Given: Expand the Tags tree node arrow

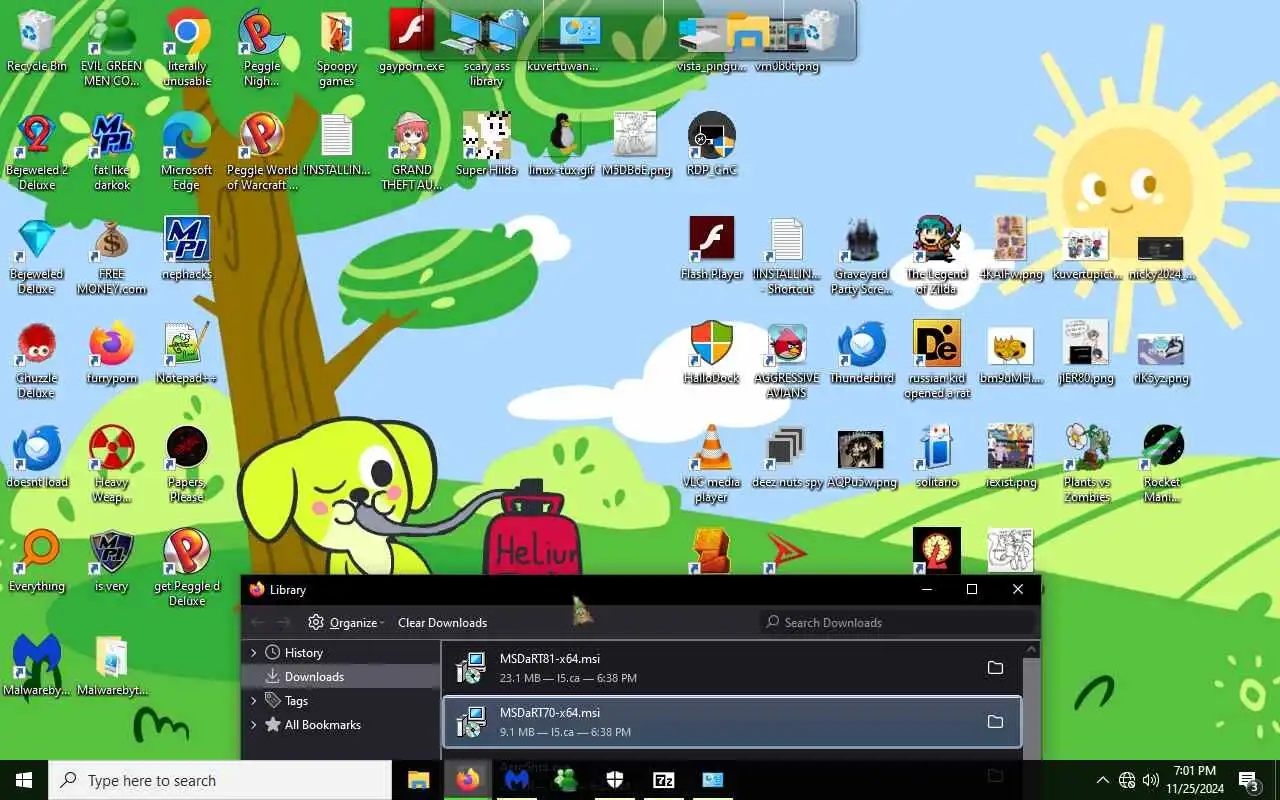Looking at the screenshot, I should [254, 700].
